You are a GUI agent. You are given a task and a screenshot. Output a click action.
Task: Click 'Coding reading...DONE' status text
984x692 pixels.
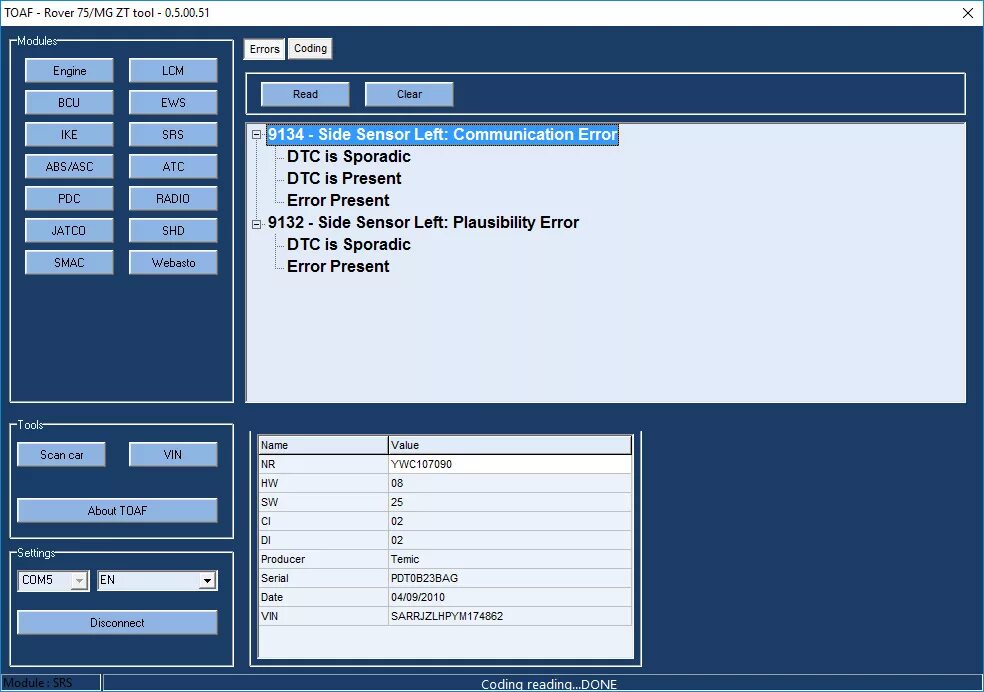pos(548,684)
